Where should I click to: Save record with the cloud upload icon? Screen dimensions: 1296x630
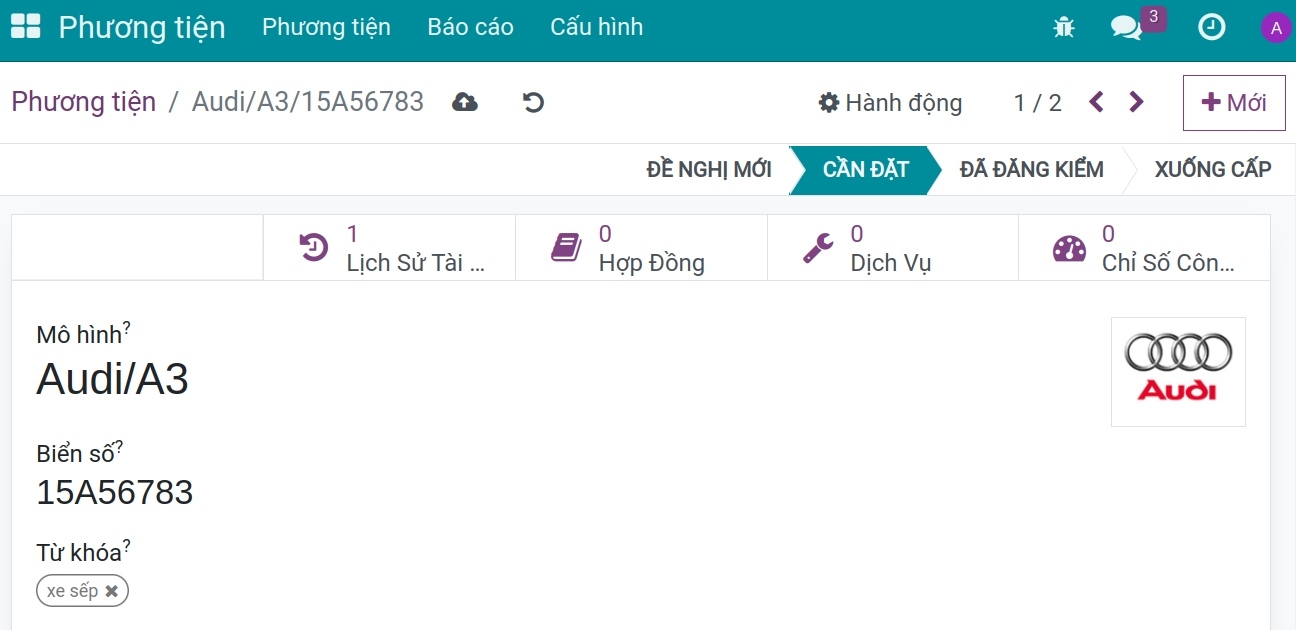pyautogui.click(x=465, y=102)
